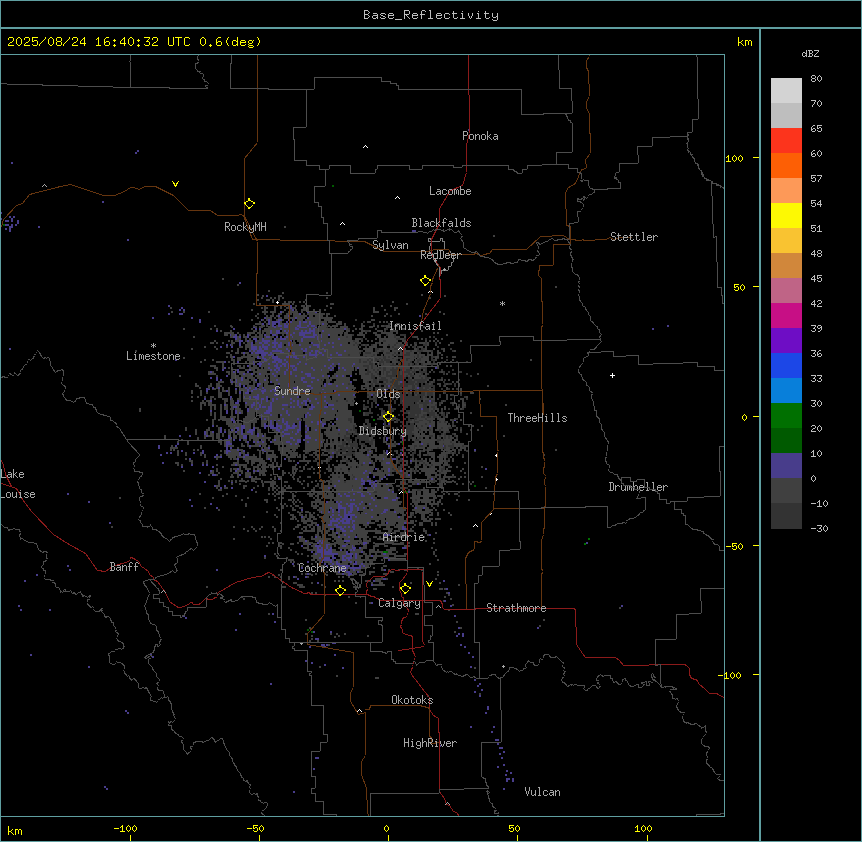Click the Okotoks town label
This screenshot has width=862, height=842.
coord(412,700)
